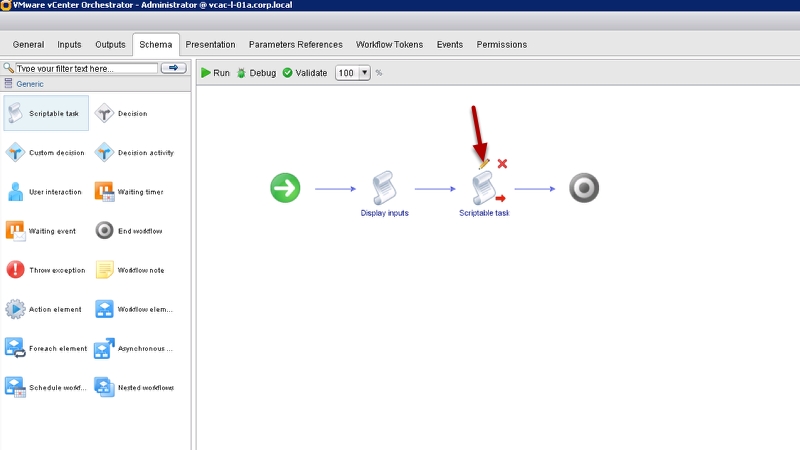Switch to the Presentation tab

(210, 44)
